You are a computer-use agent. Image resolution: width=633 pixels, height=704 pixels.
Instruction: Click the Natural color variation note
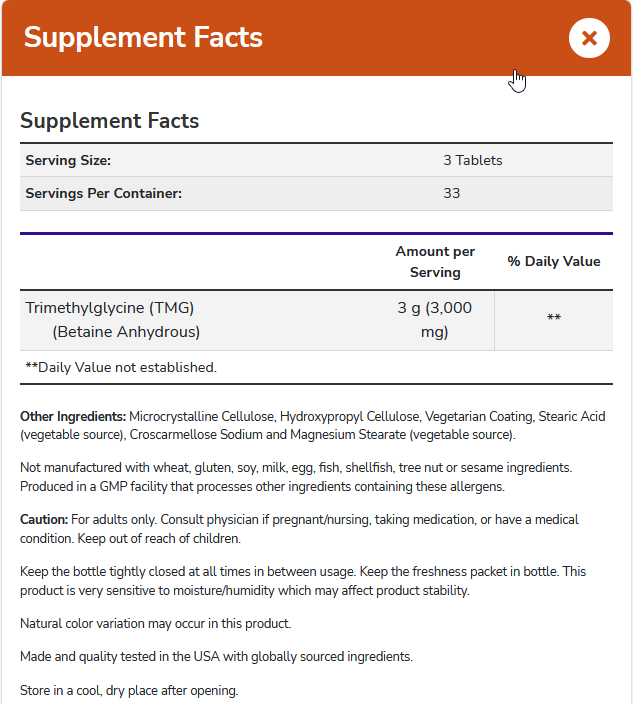155,623
